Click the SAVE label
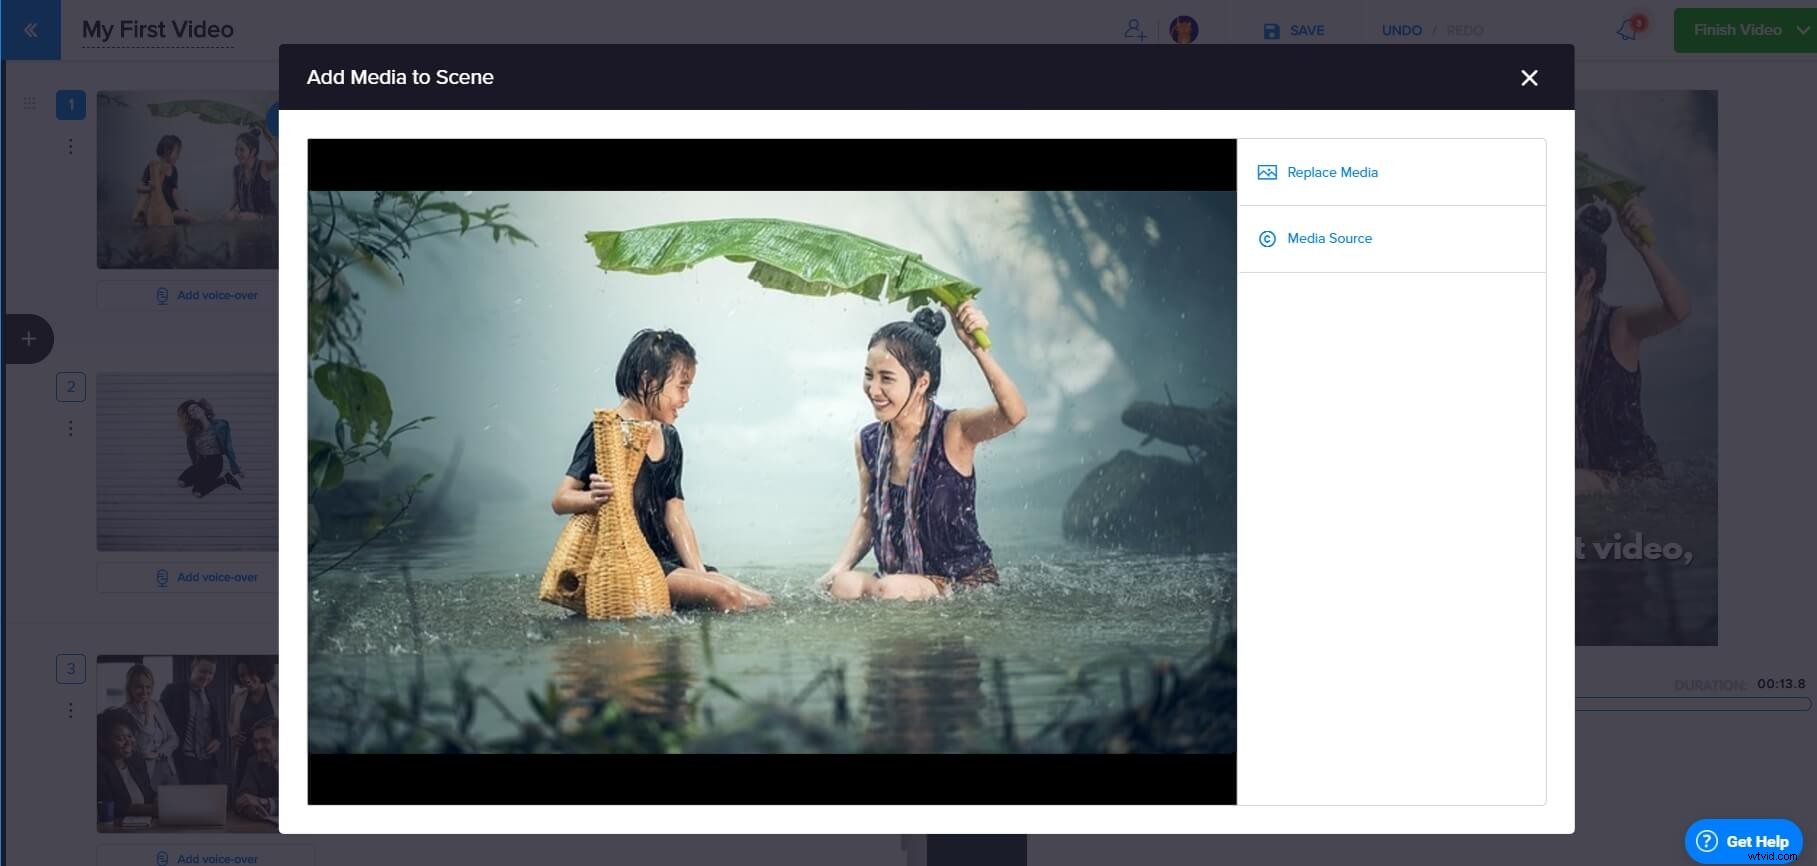This screenshot has height=866, width=1817. (1307, 31)
